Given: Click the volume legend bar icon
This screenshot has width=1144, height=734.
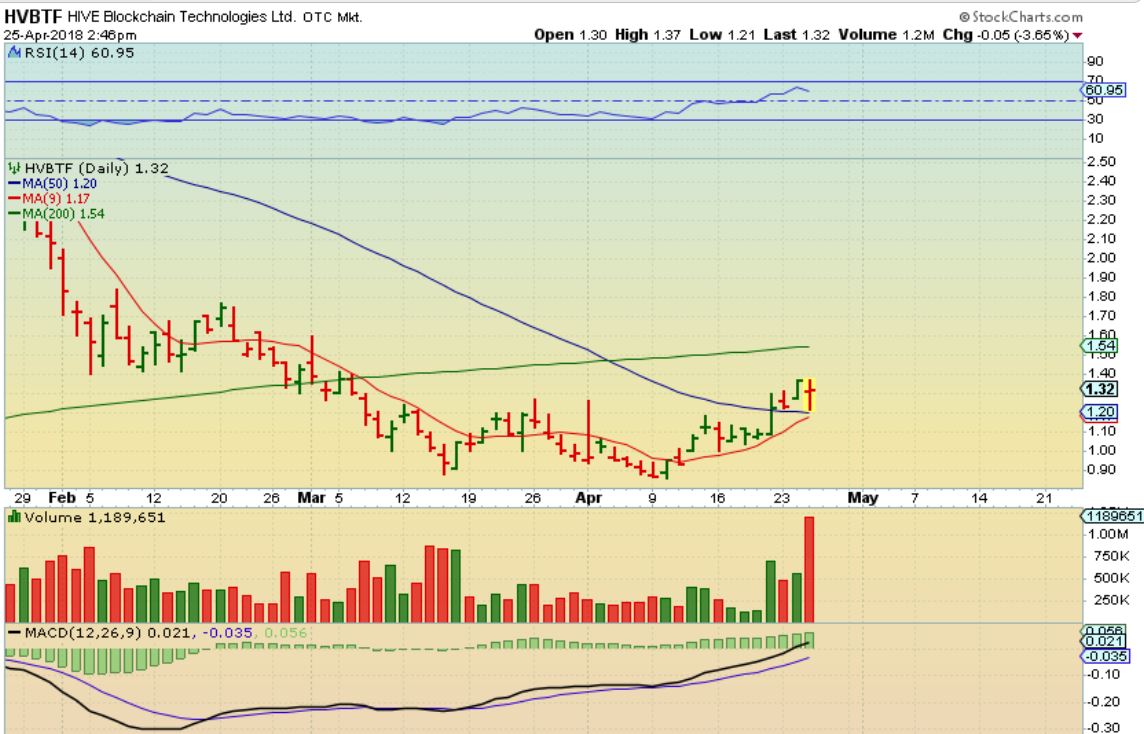Looking at the screenshot, I should click(14, 517).
